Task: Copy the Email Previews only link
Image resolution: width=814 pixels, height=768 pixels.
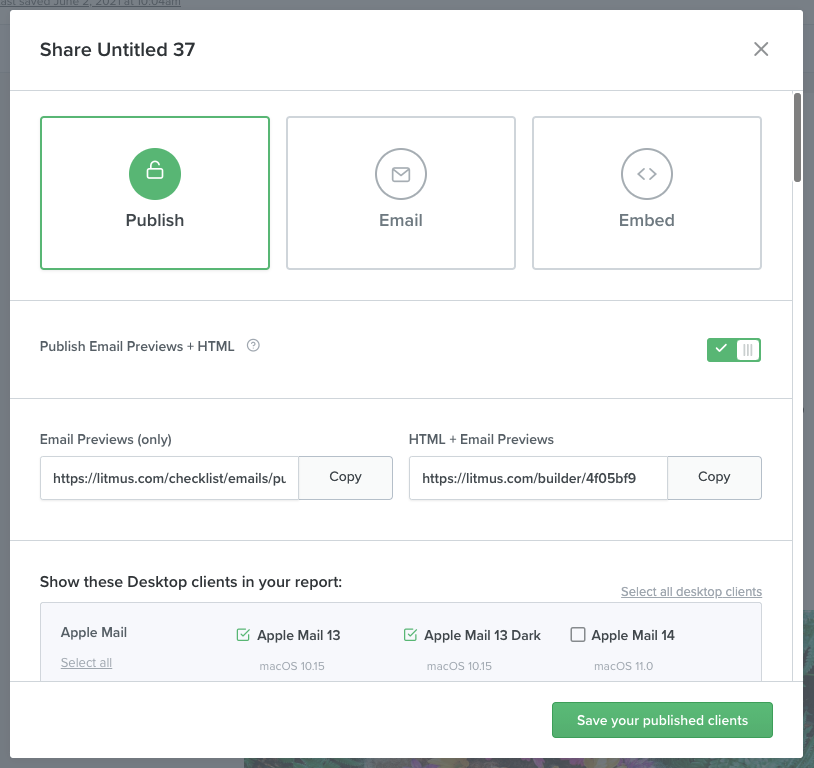Action: click(x=345, y=477)
